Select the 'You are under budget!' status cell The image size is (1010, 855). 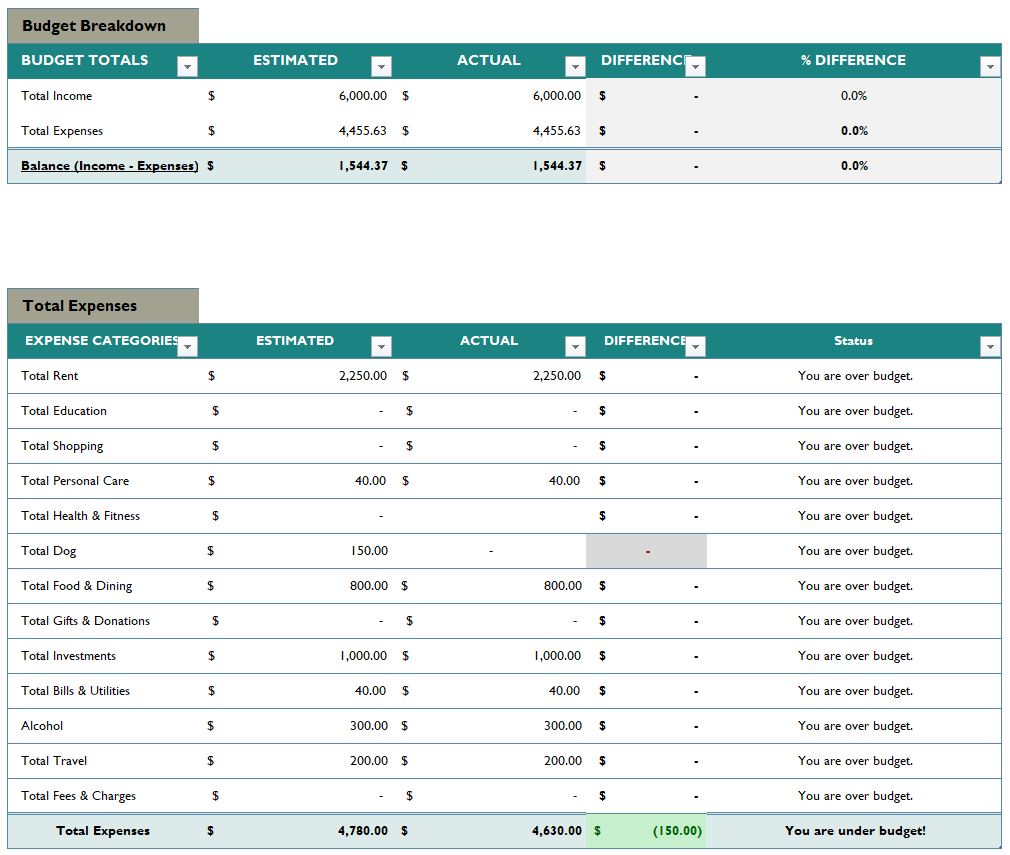click(855, 831)
